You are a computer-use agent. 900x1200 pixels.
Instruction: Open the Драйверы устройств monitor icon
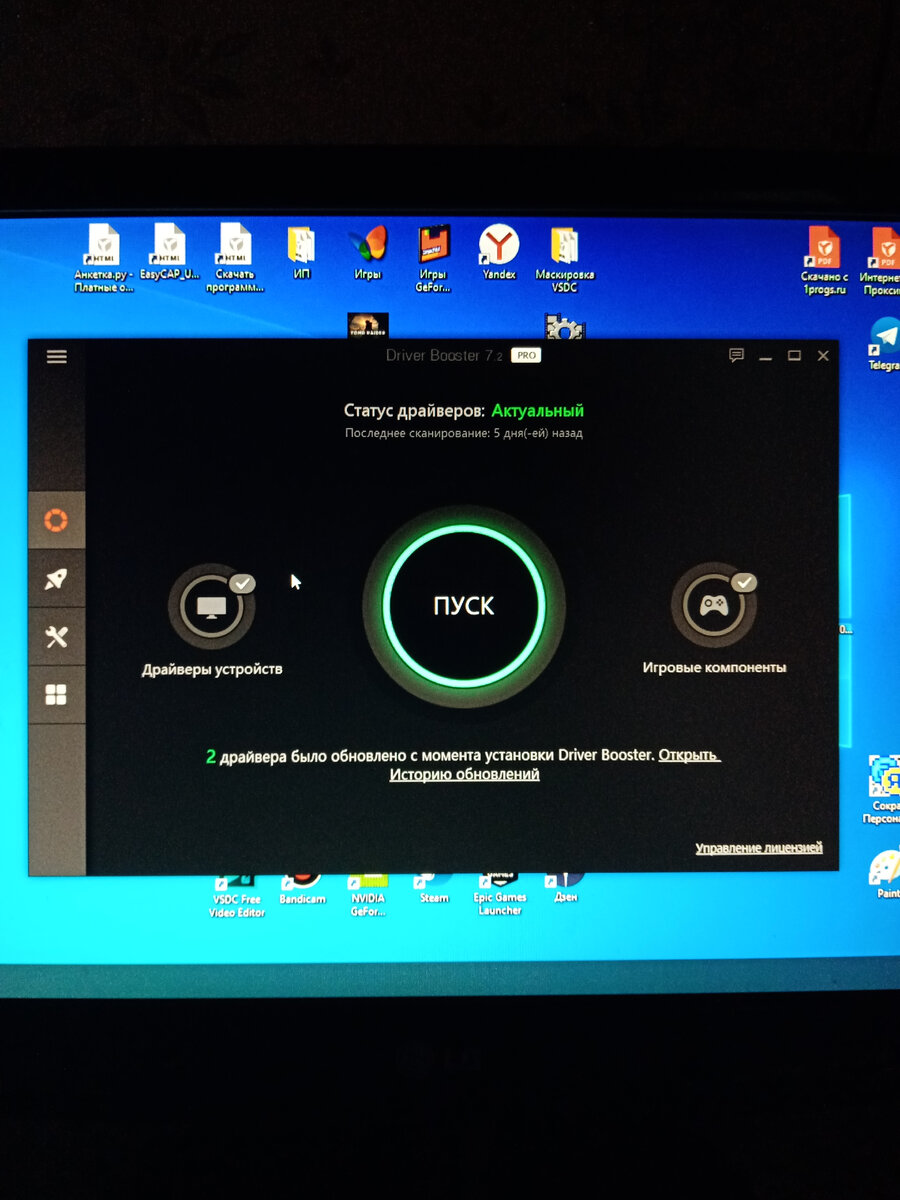[211, 606]
